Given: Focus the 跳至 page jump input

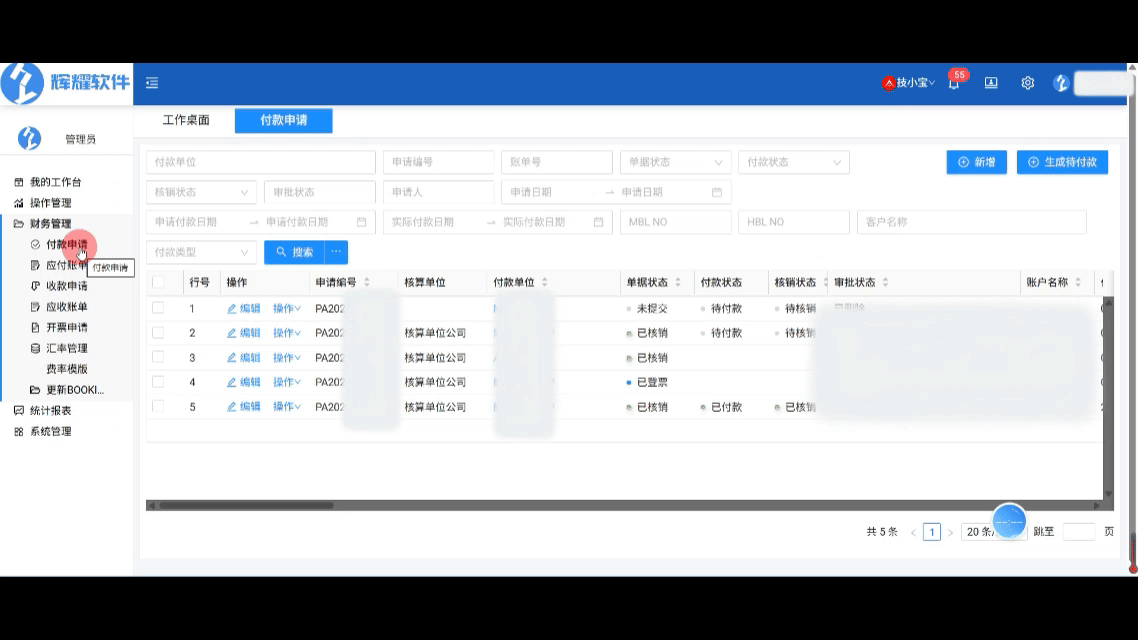Looking at the screenshot, I should tap(1078, 532).
